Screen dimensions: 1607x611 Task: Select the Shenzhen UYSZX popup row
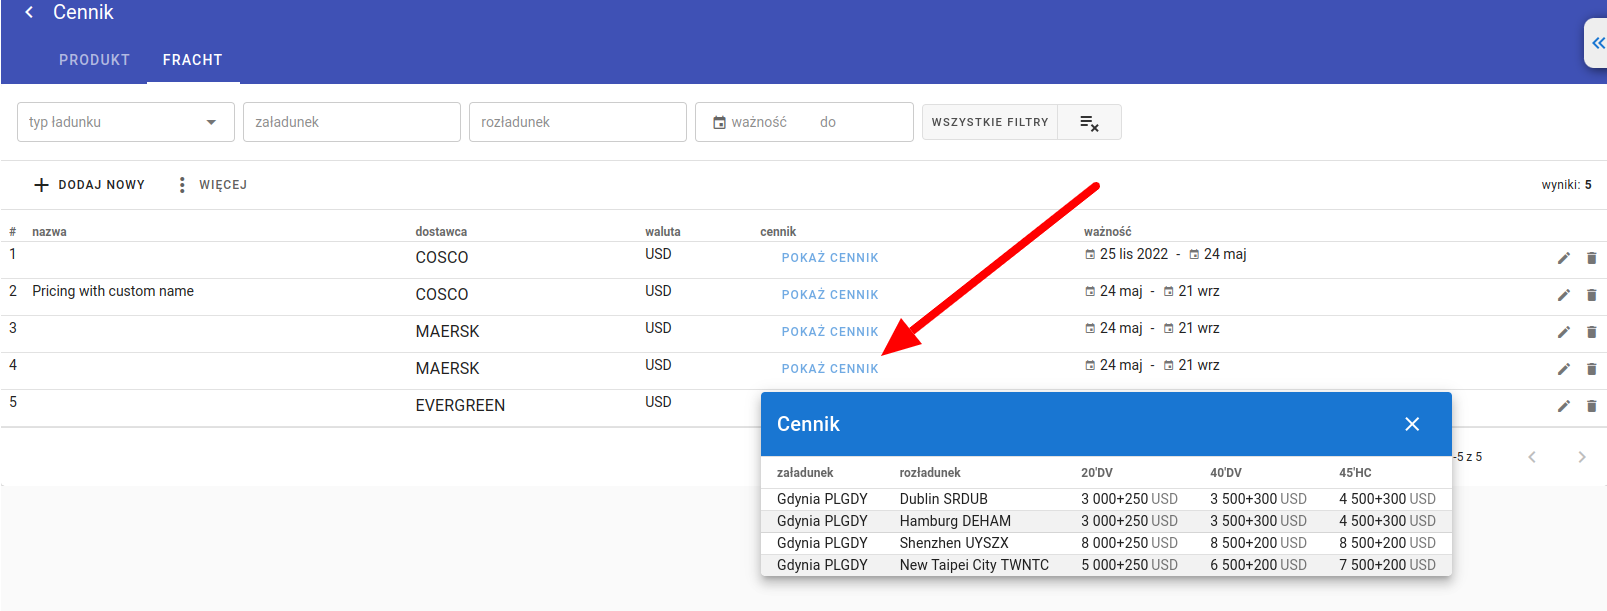click(1106, 543)
